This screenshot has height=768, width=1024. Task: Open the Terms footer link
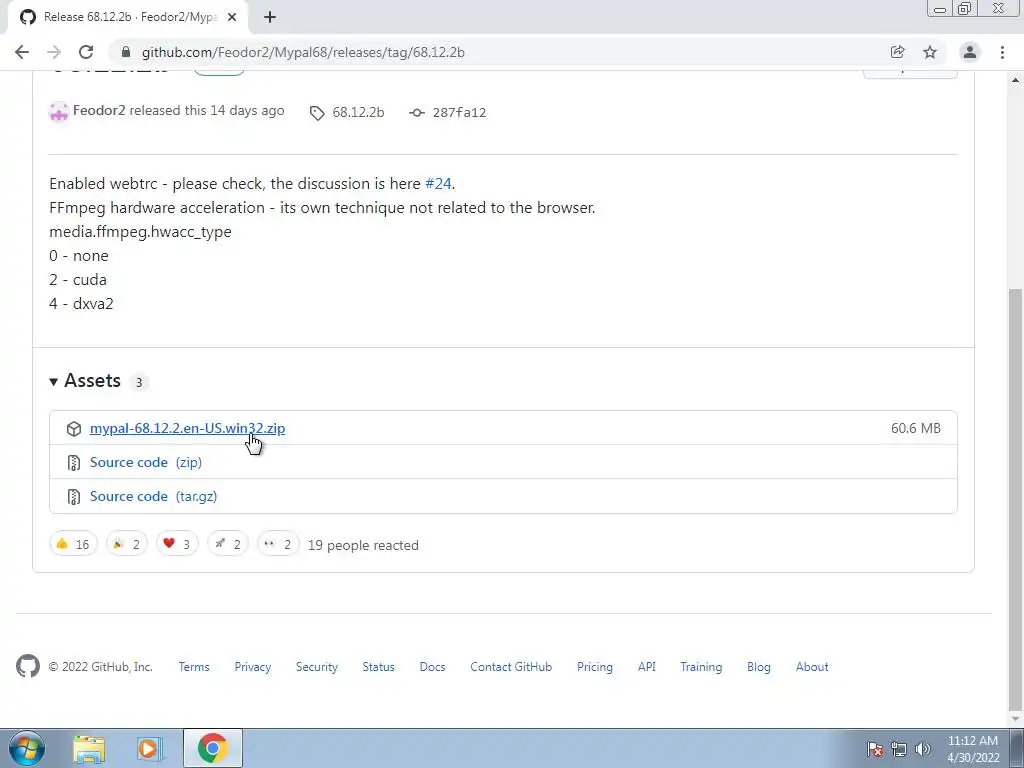pos(194,667)
